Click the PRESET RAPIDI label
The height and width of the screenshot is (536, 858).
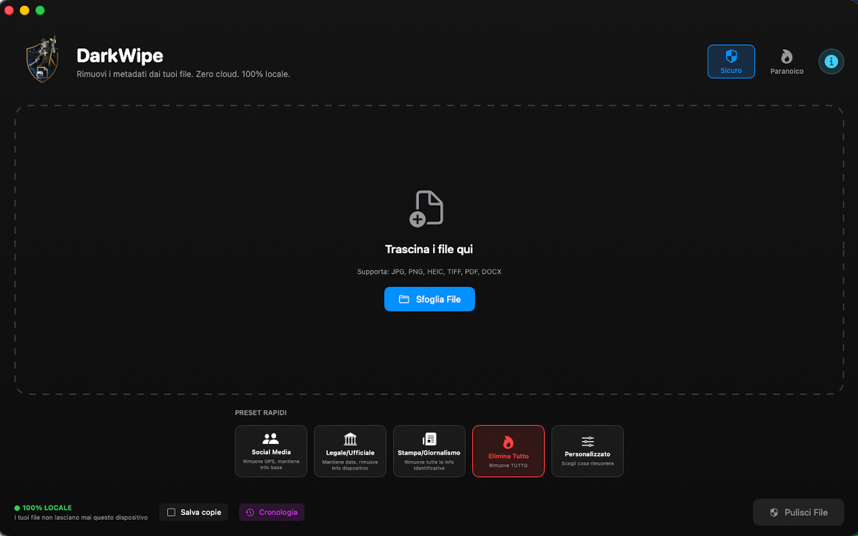tap(260, 413)
